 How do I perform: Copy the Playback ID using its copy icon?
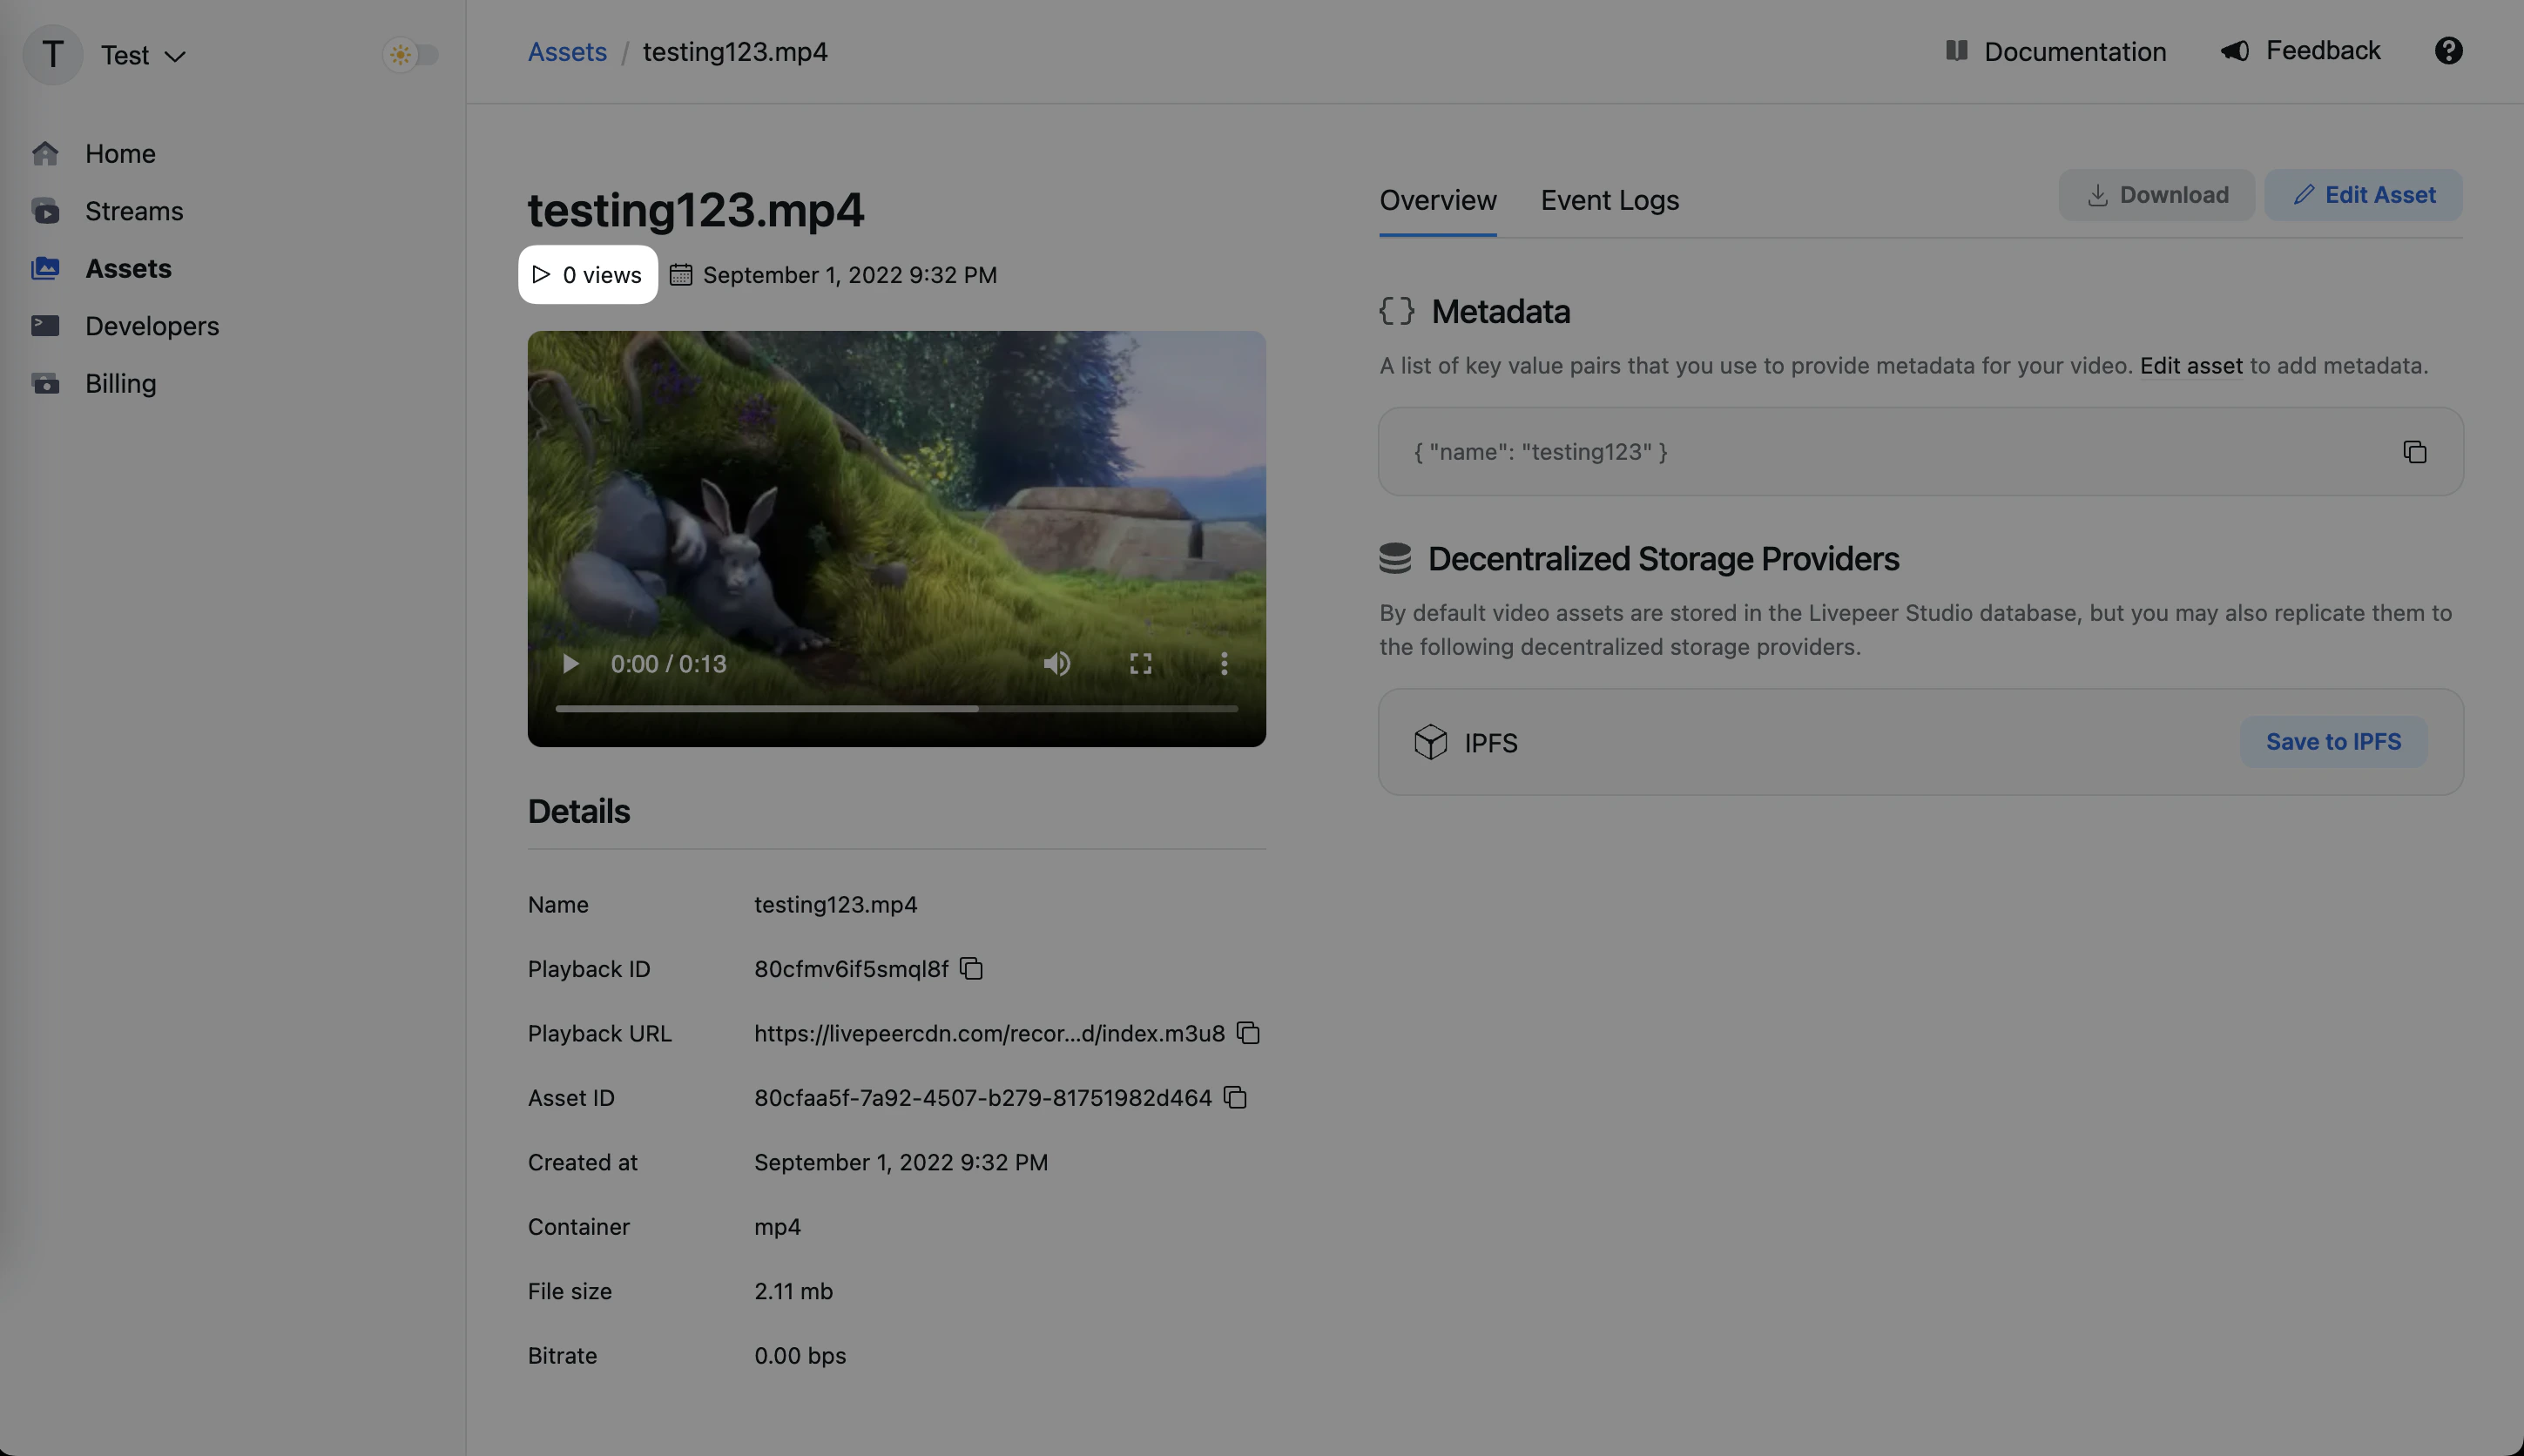click(969, 968)
